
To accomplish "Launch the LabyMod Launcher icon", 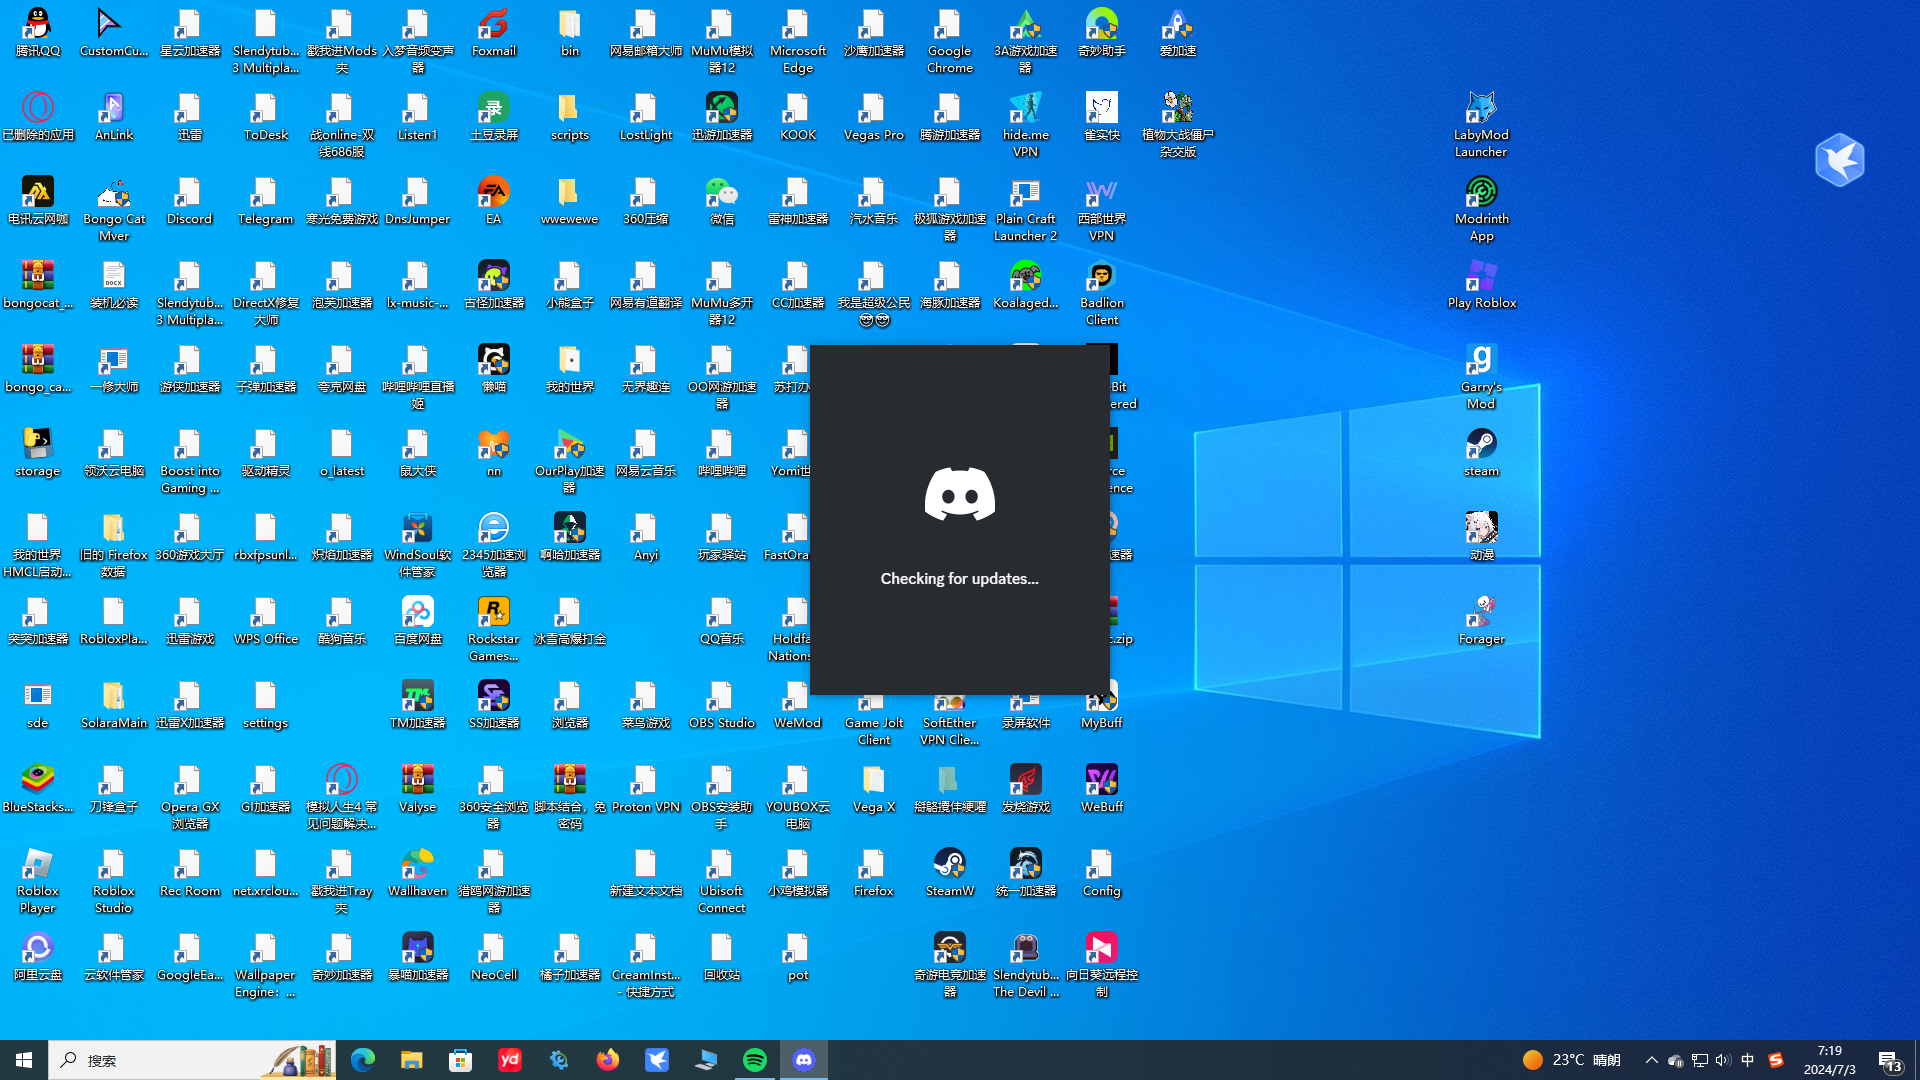I will pyautogui.click(x=1481, y=123).
